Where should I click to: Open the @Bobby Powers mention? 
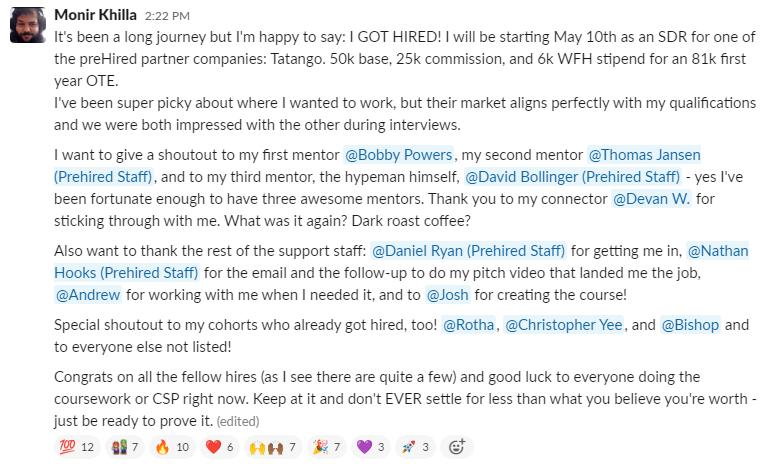[x=399, y=155]
